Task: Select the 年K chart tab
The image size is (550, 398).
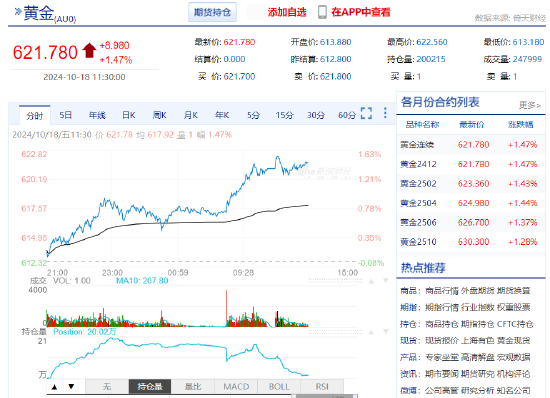Action: (222, 115)
